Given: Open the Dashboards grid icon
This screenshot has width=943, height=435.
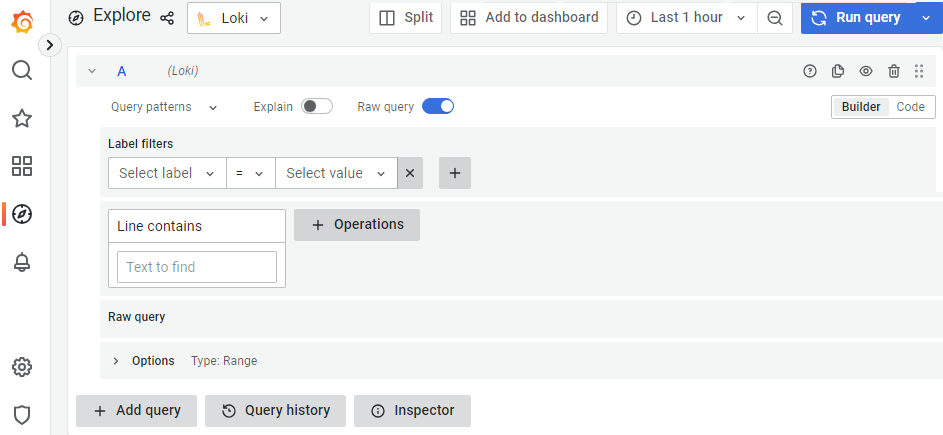Looking at the screenshot, I should [x=22, y=166].
